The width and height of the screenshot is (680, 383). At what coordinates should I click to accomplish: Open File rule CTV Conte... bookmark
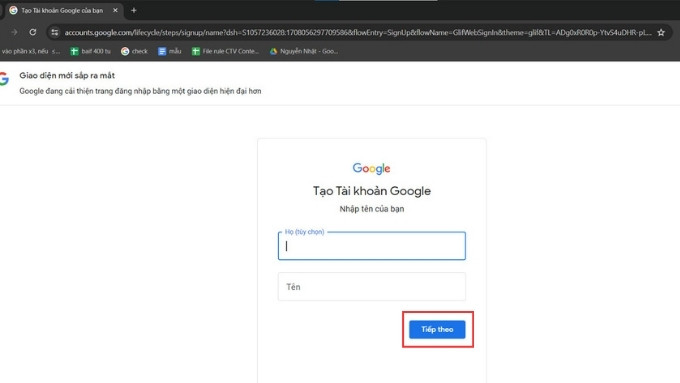[226, 51]
